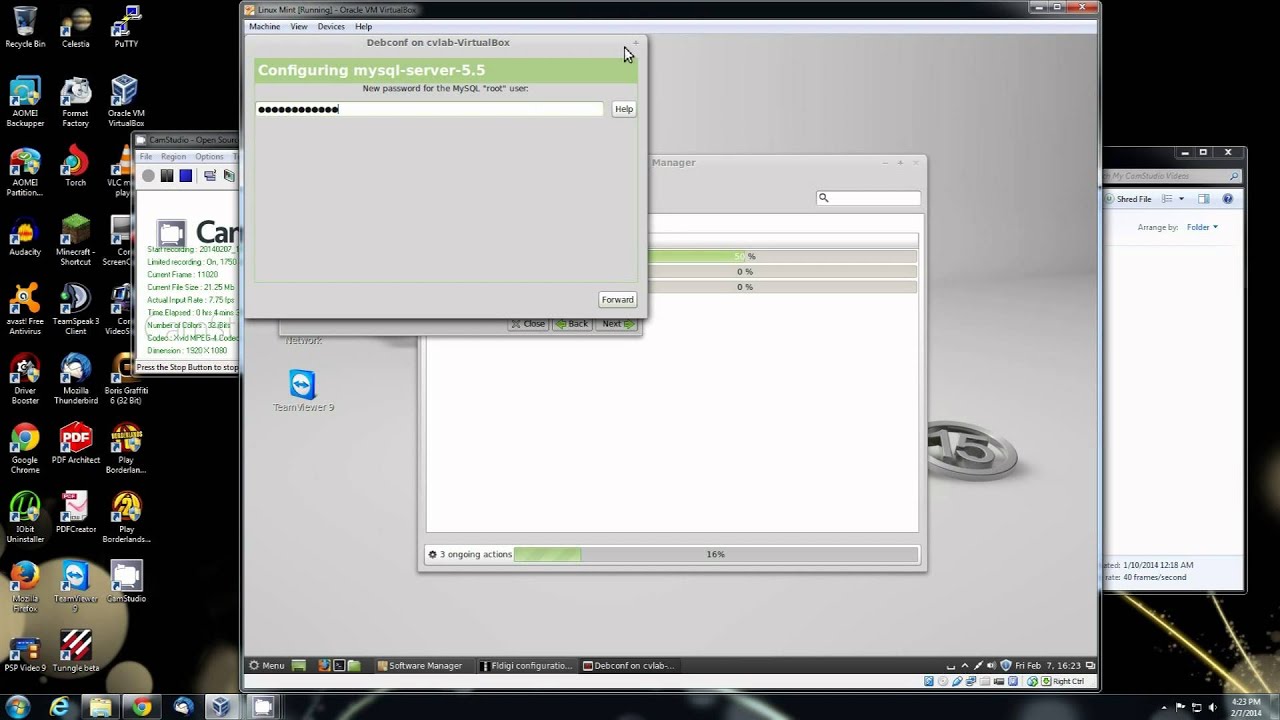Viewport: 1280px width, 720px height.
Task: Click the Forward button in Debconf
Action: tap(617, 300)
